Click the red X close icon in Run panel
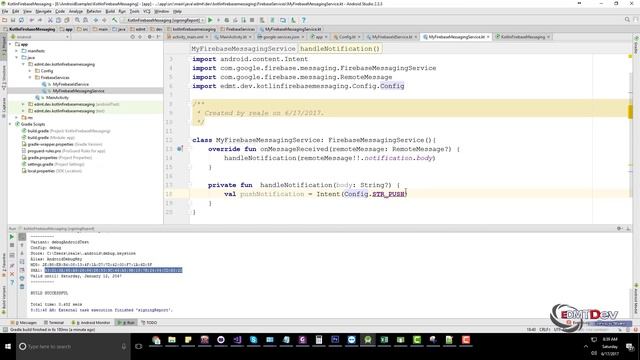 (x=12, y=274)
